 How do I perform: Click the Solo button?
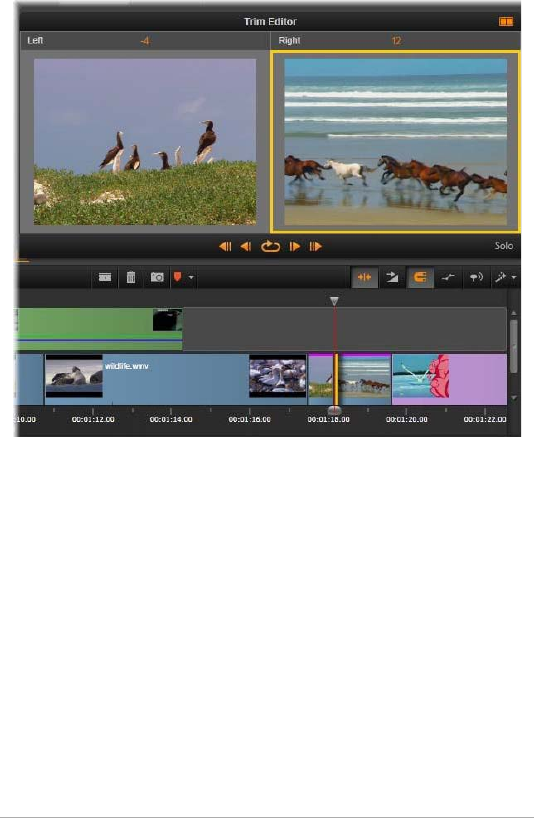tap(504, 246)
